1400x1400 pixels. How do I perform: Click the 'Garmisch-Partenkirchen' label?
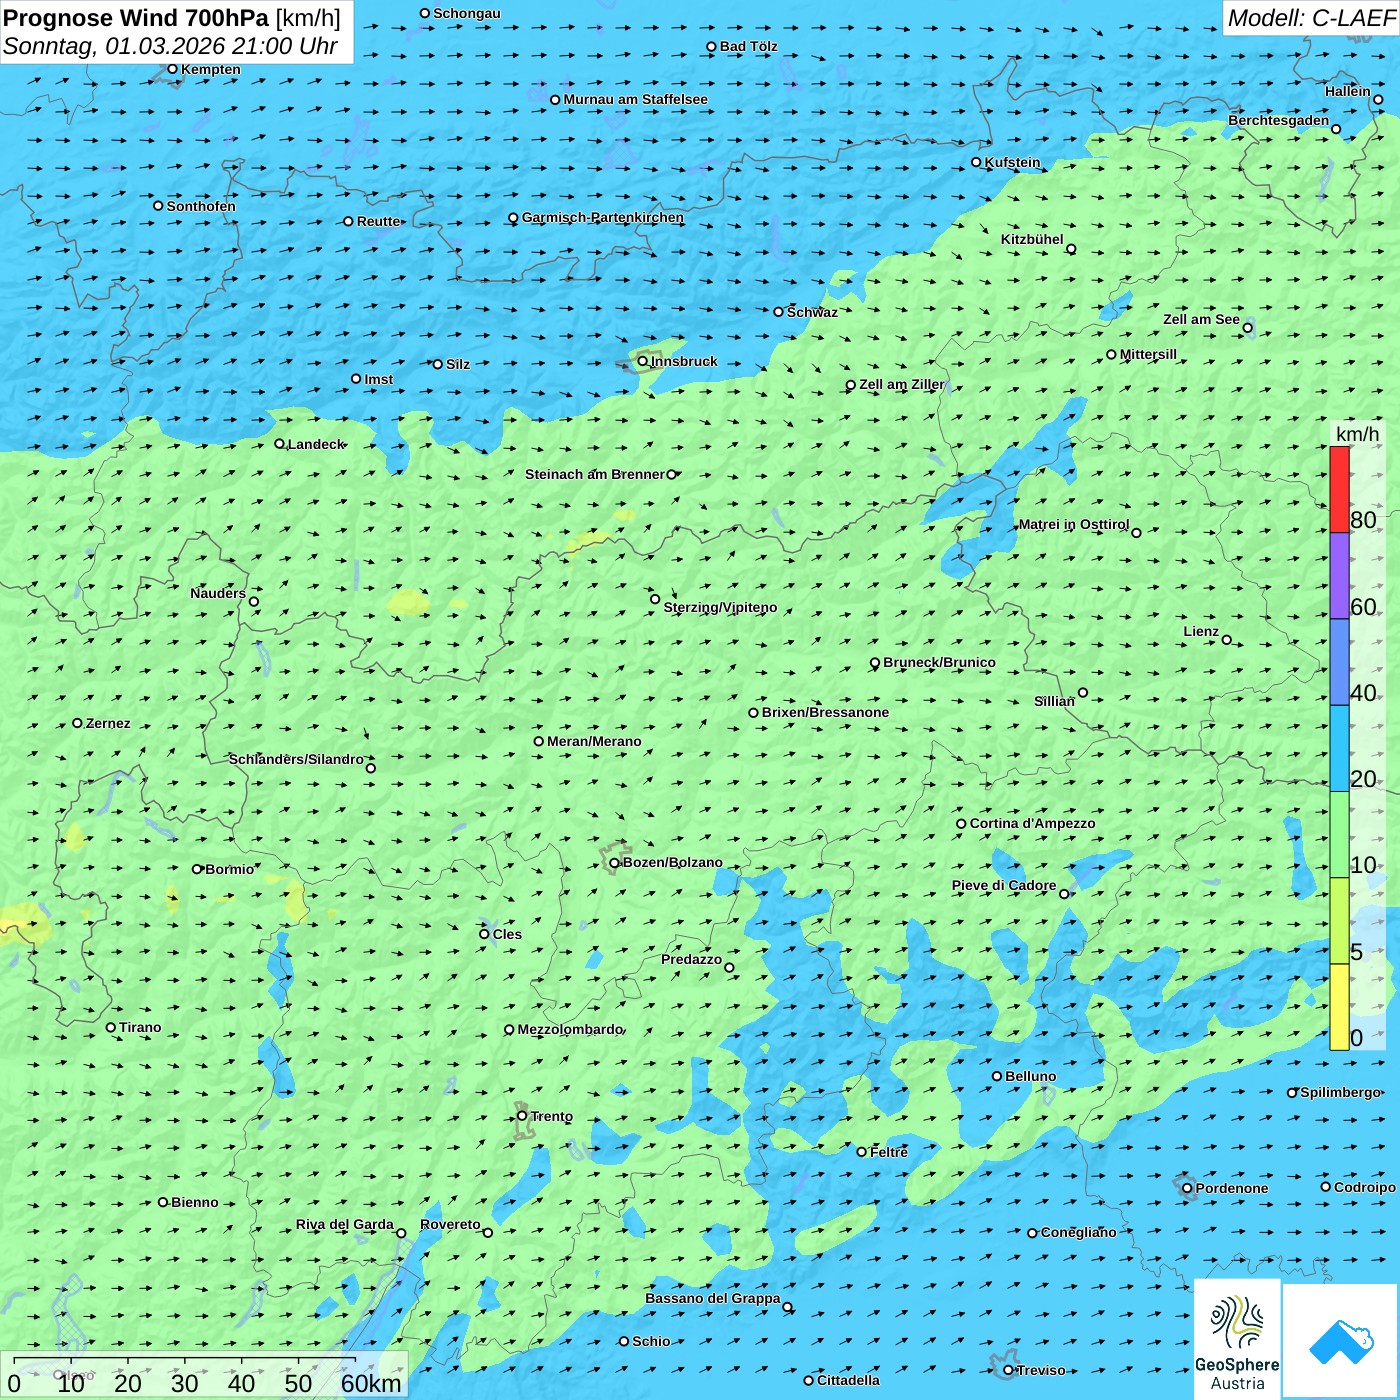tap(603, 217)
